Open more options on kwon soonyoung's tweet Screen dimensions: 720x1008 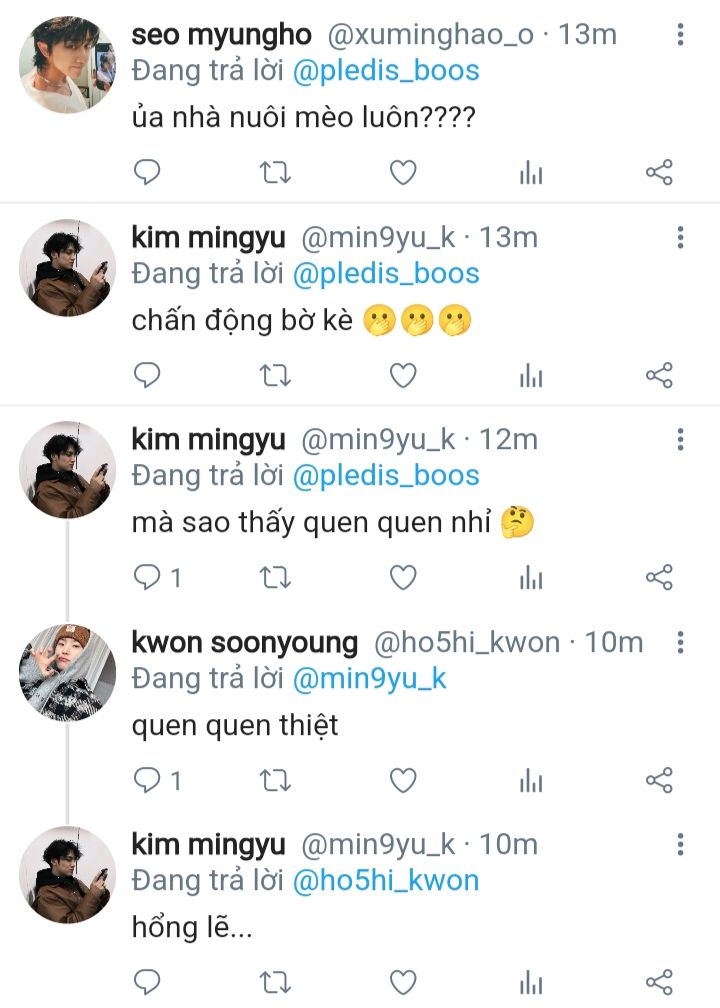(x=680, y=642)
